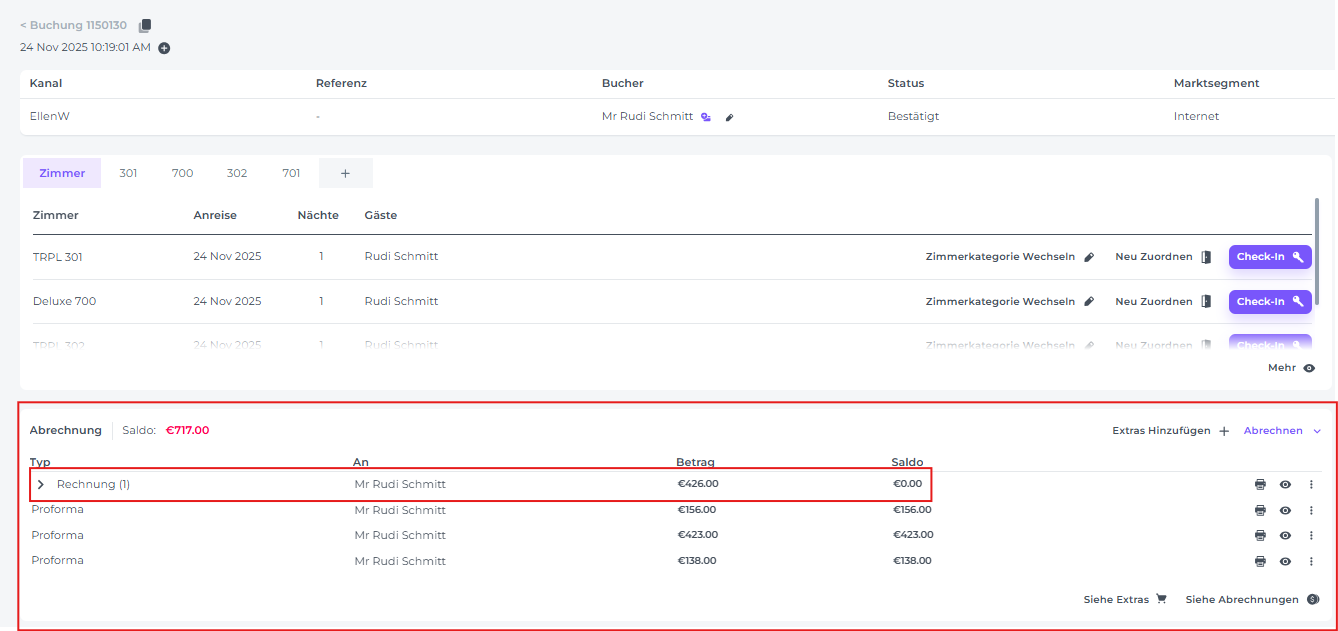This screenshot has width=1338, height=631.
Task: Preview the €138.00 Proforma via eye icon
Action: pyautogui.click(x=1285, y=561)
